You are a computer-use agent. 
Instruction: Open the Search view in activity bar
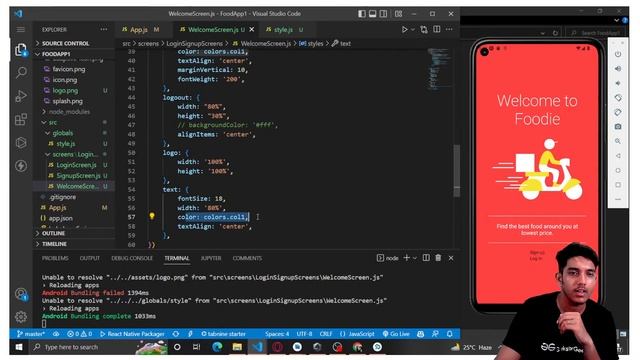tap(21, 73)
